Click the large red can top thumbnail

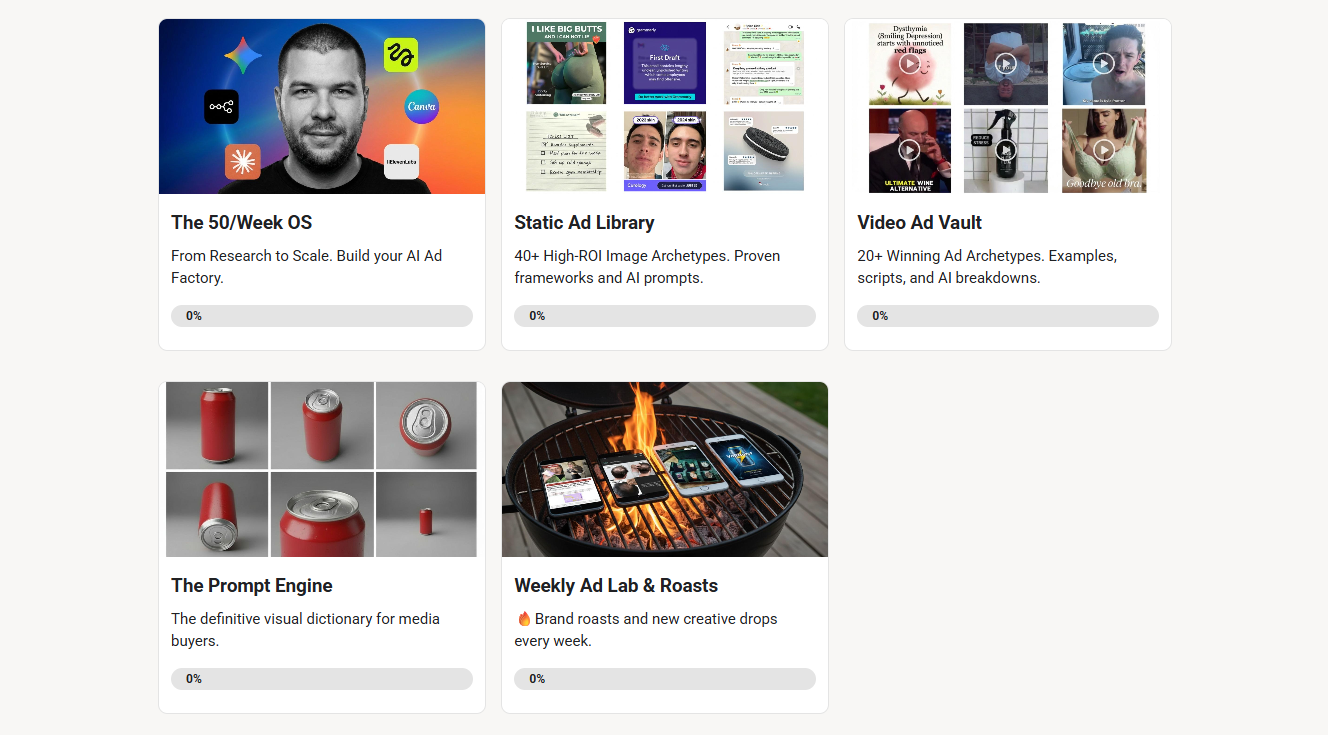322,514
